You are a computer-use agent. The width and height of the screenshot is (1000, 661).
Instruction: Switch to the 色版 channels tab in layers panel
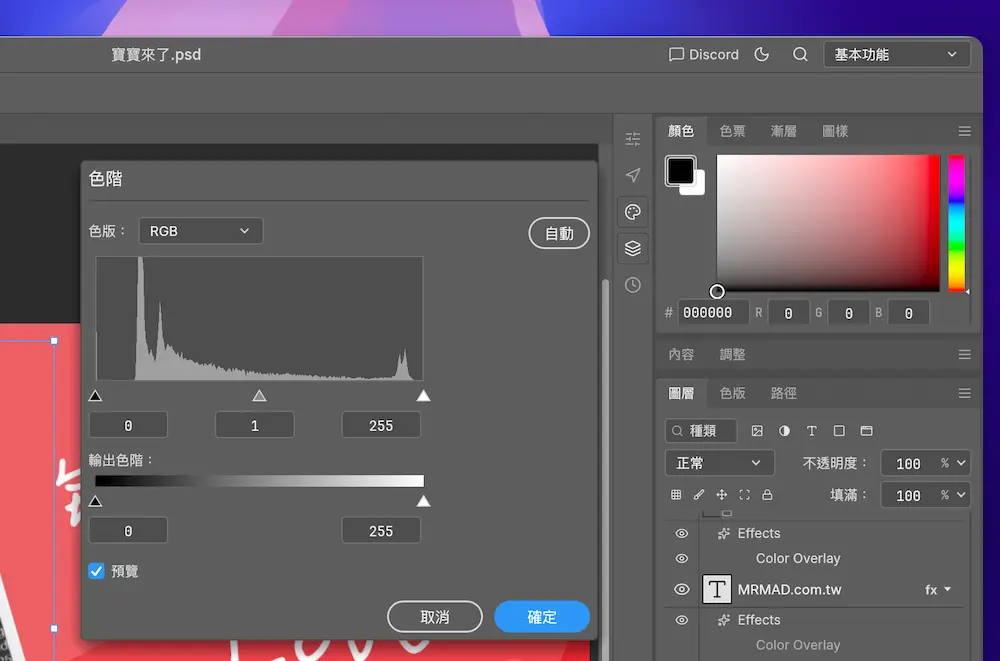pyautogui.click(x=732, y=394)
